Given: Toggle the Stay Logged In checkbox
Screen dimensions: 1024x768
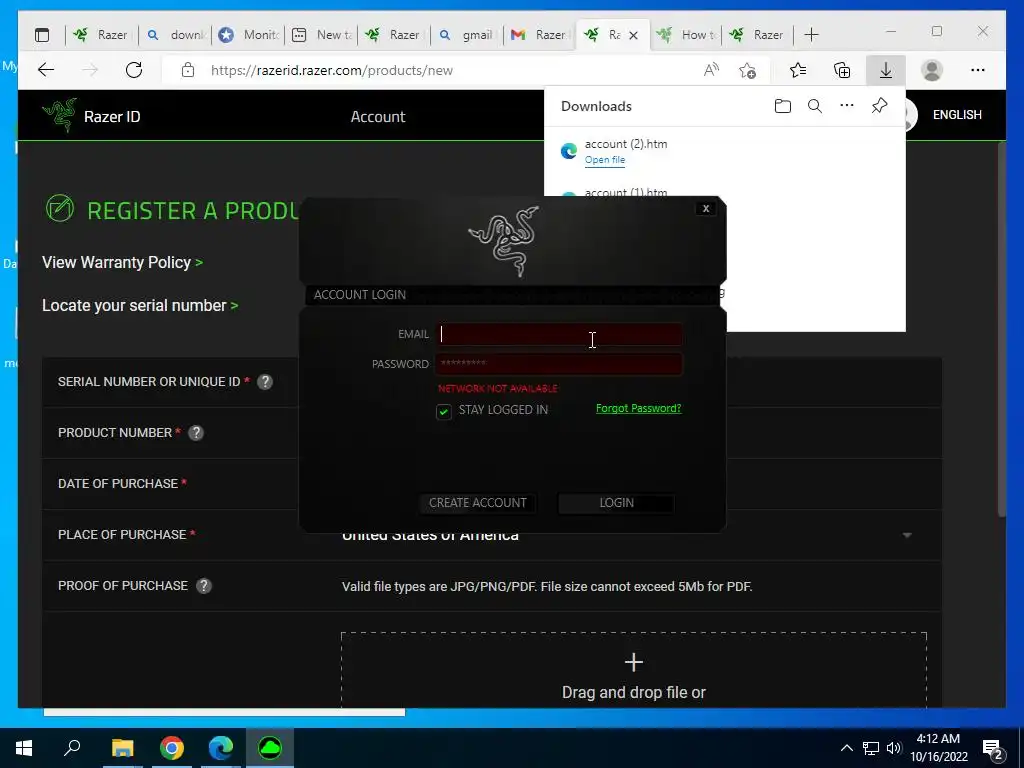Looking at the screenshot, I should click(x=443, y=411).
